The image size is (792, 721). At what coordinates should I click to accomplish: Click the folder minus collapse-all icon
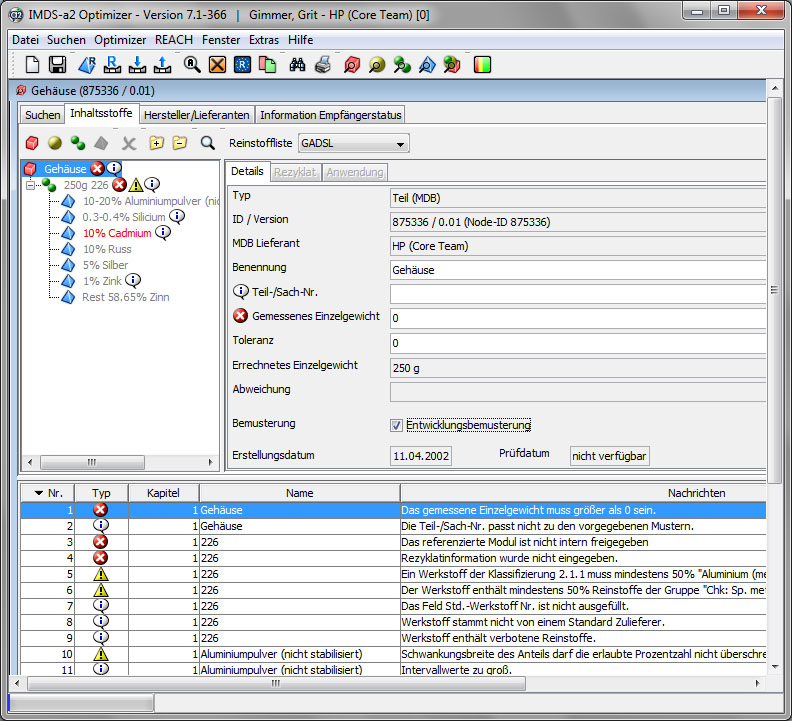click(179, 143)
